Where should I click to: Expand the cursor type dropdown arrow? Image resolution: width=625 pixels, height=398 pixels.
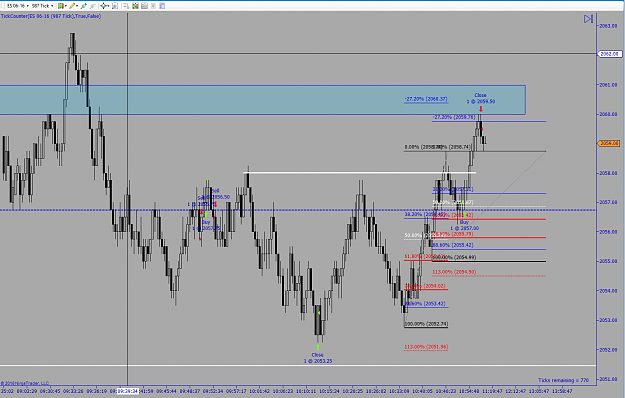point(109,6)
